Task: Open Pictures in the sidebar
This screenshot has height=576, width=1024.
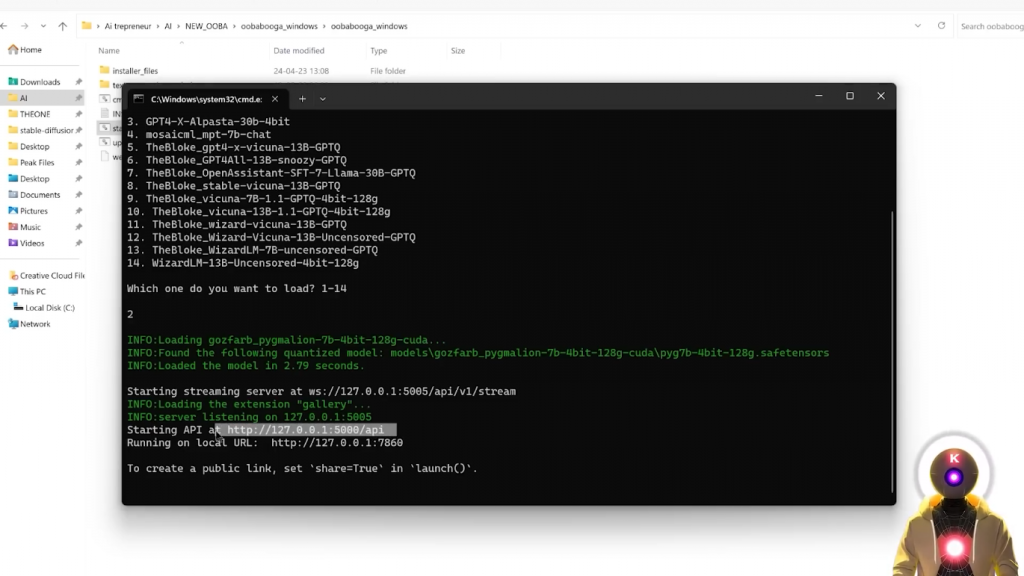Action: pos(33,211)
